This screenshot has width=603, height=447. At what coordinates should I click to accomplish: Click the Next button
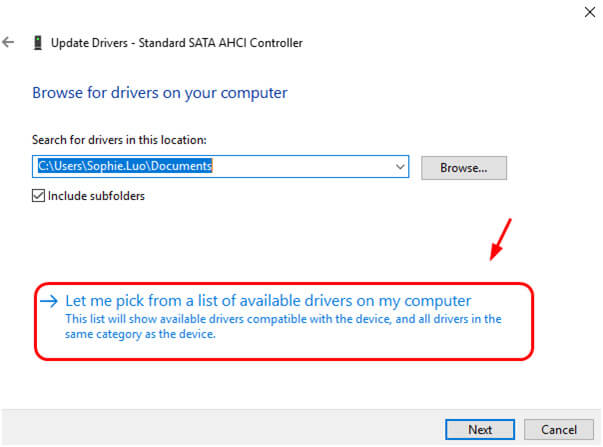click(x=480, y=429)
